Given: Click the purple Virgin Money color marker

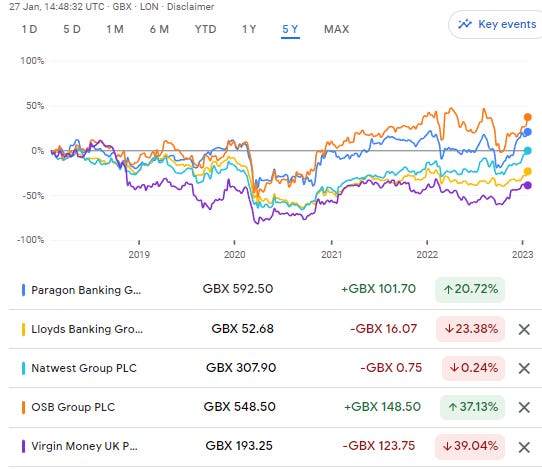Looking at the screenshot, I should (x=23, y=446).
